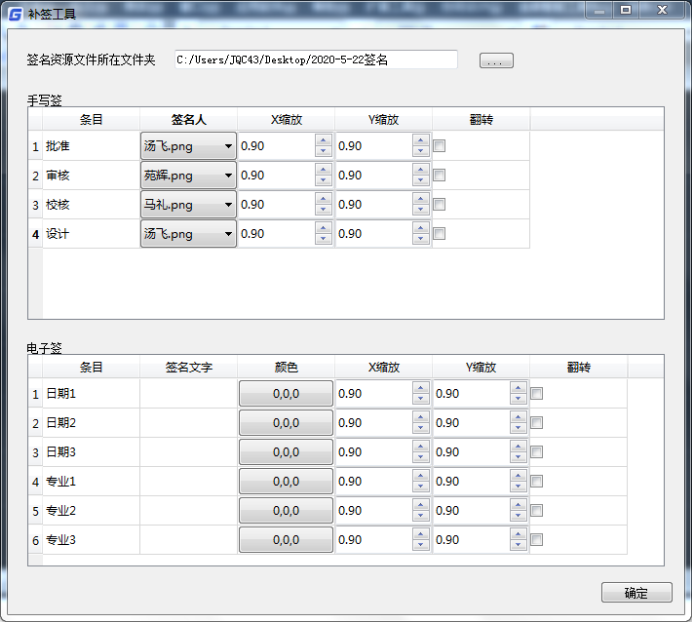Tick the flip checkbox for 专业3 row
This screenshot has height=622, width=693.
537,540
